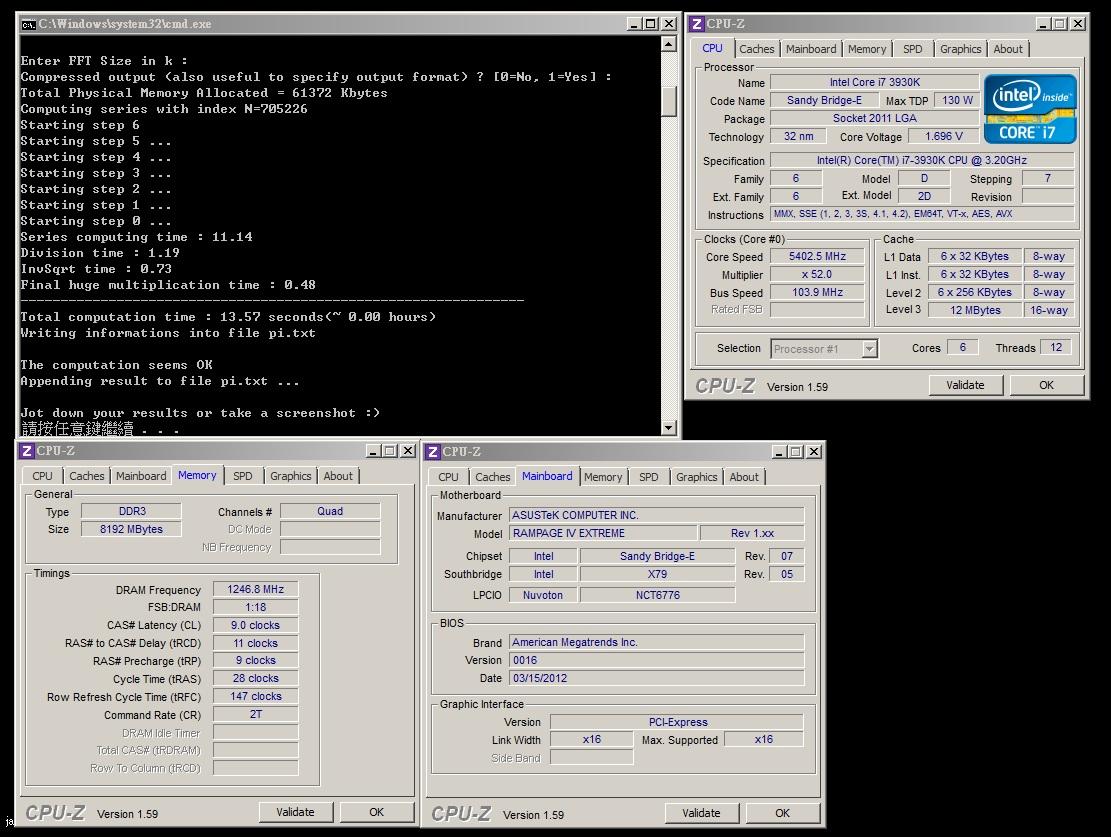Select Caches tab in Memory window
1111x837 pixels.
86,476
